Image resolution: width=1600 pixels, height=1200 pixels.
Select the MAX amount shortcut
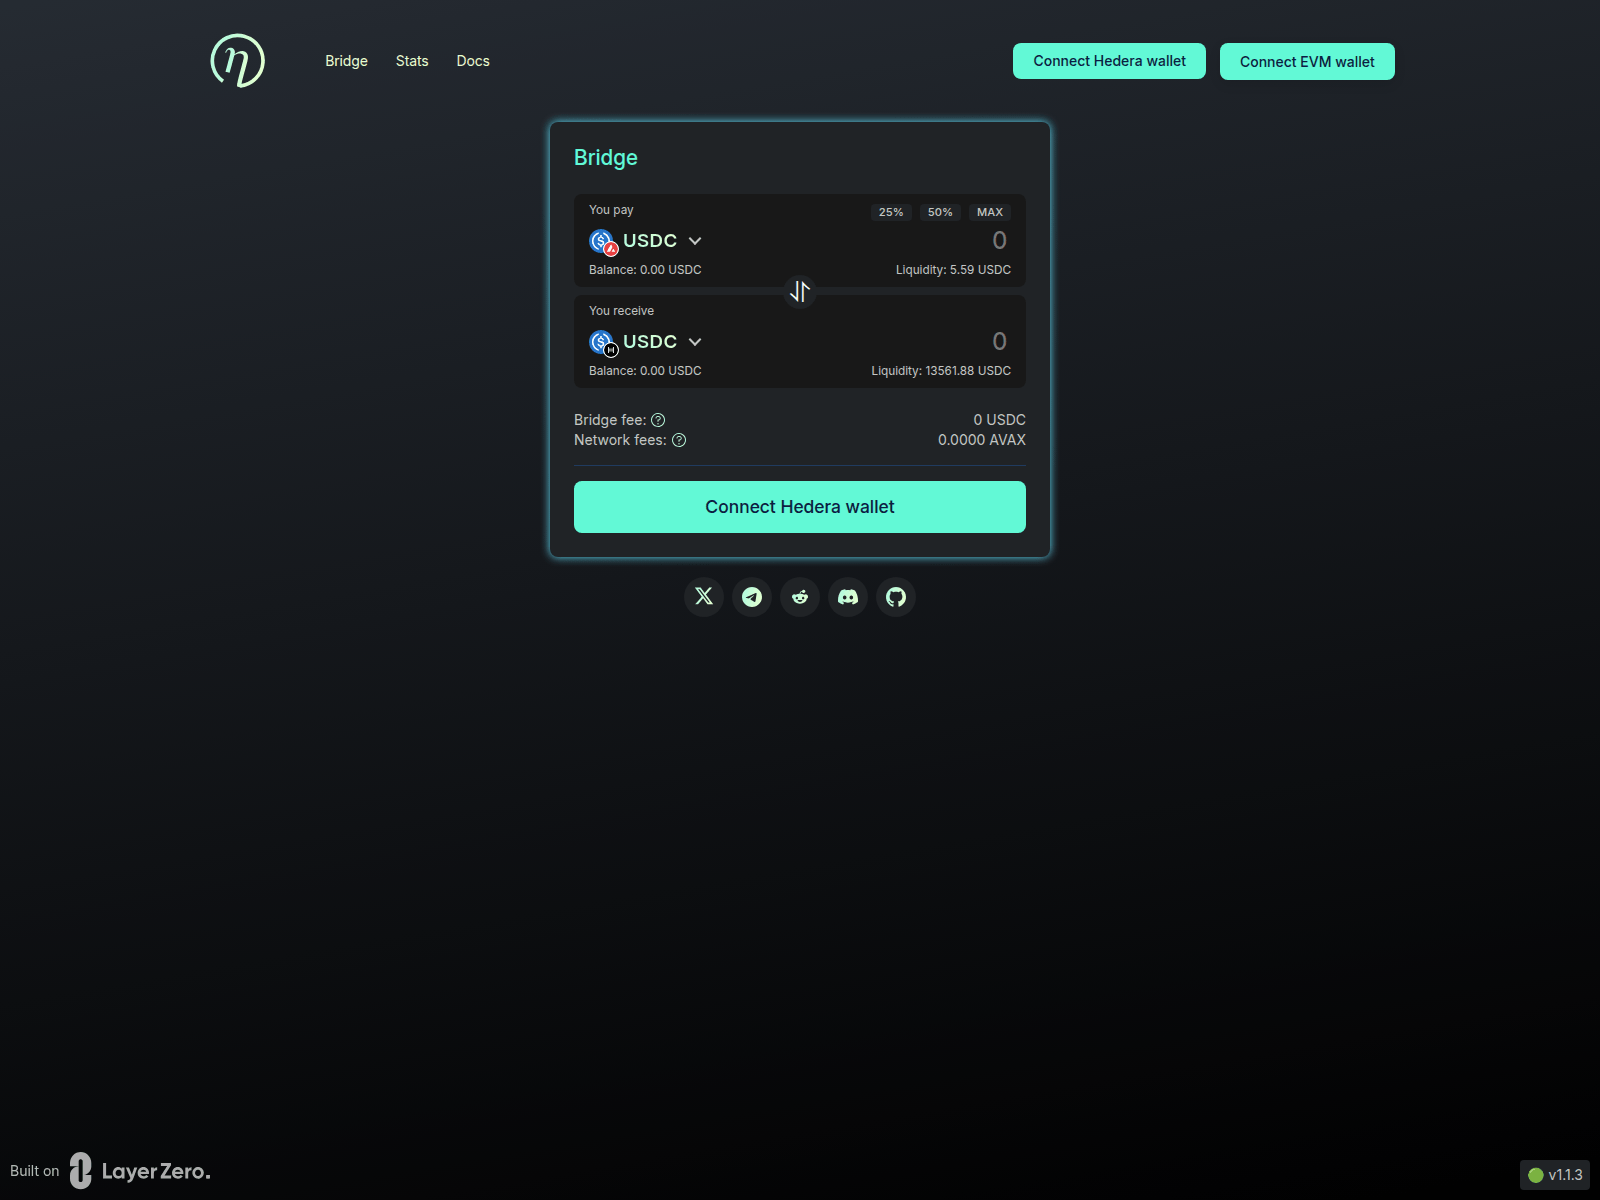click(x=990, y=212)
